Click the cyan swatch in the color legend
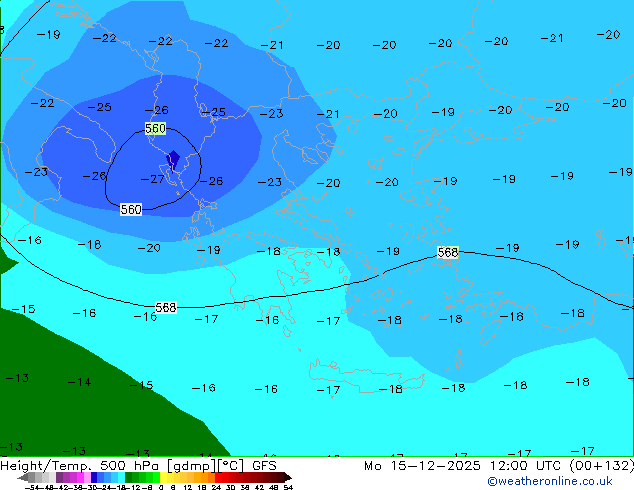 pyautogui.click(x=121, y=477)
